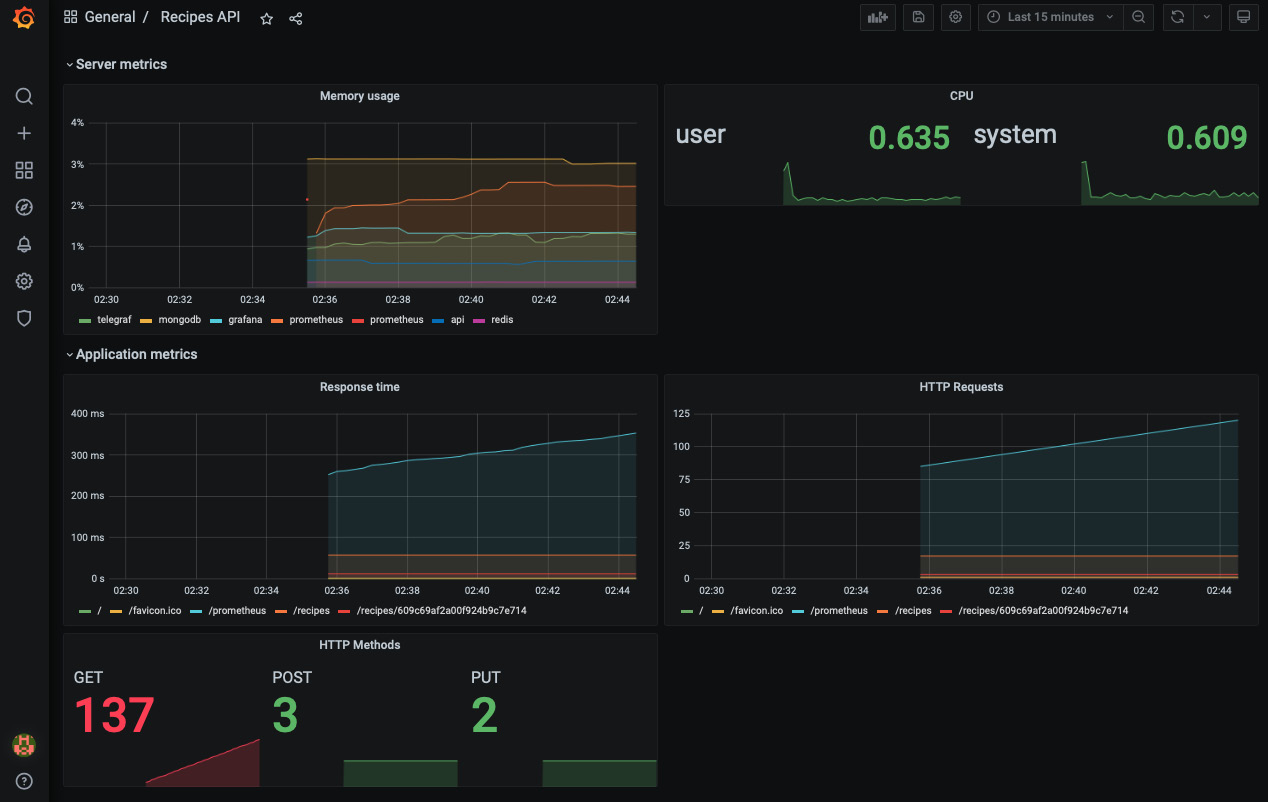
Task: Click the 4% axis label in Memory usage
Action: [x=77, y=123]
